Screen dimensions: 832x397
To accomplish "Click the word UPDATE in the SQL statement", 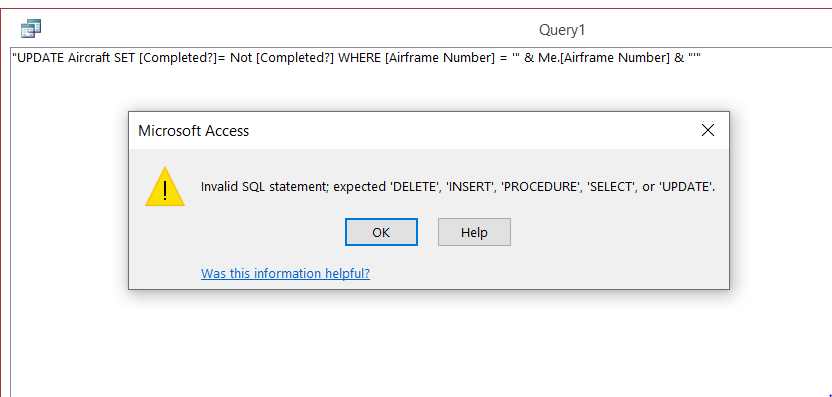I will tap(41, 58).
